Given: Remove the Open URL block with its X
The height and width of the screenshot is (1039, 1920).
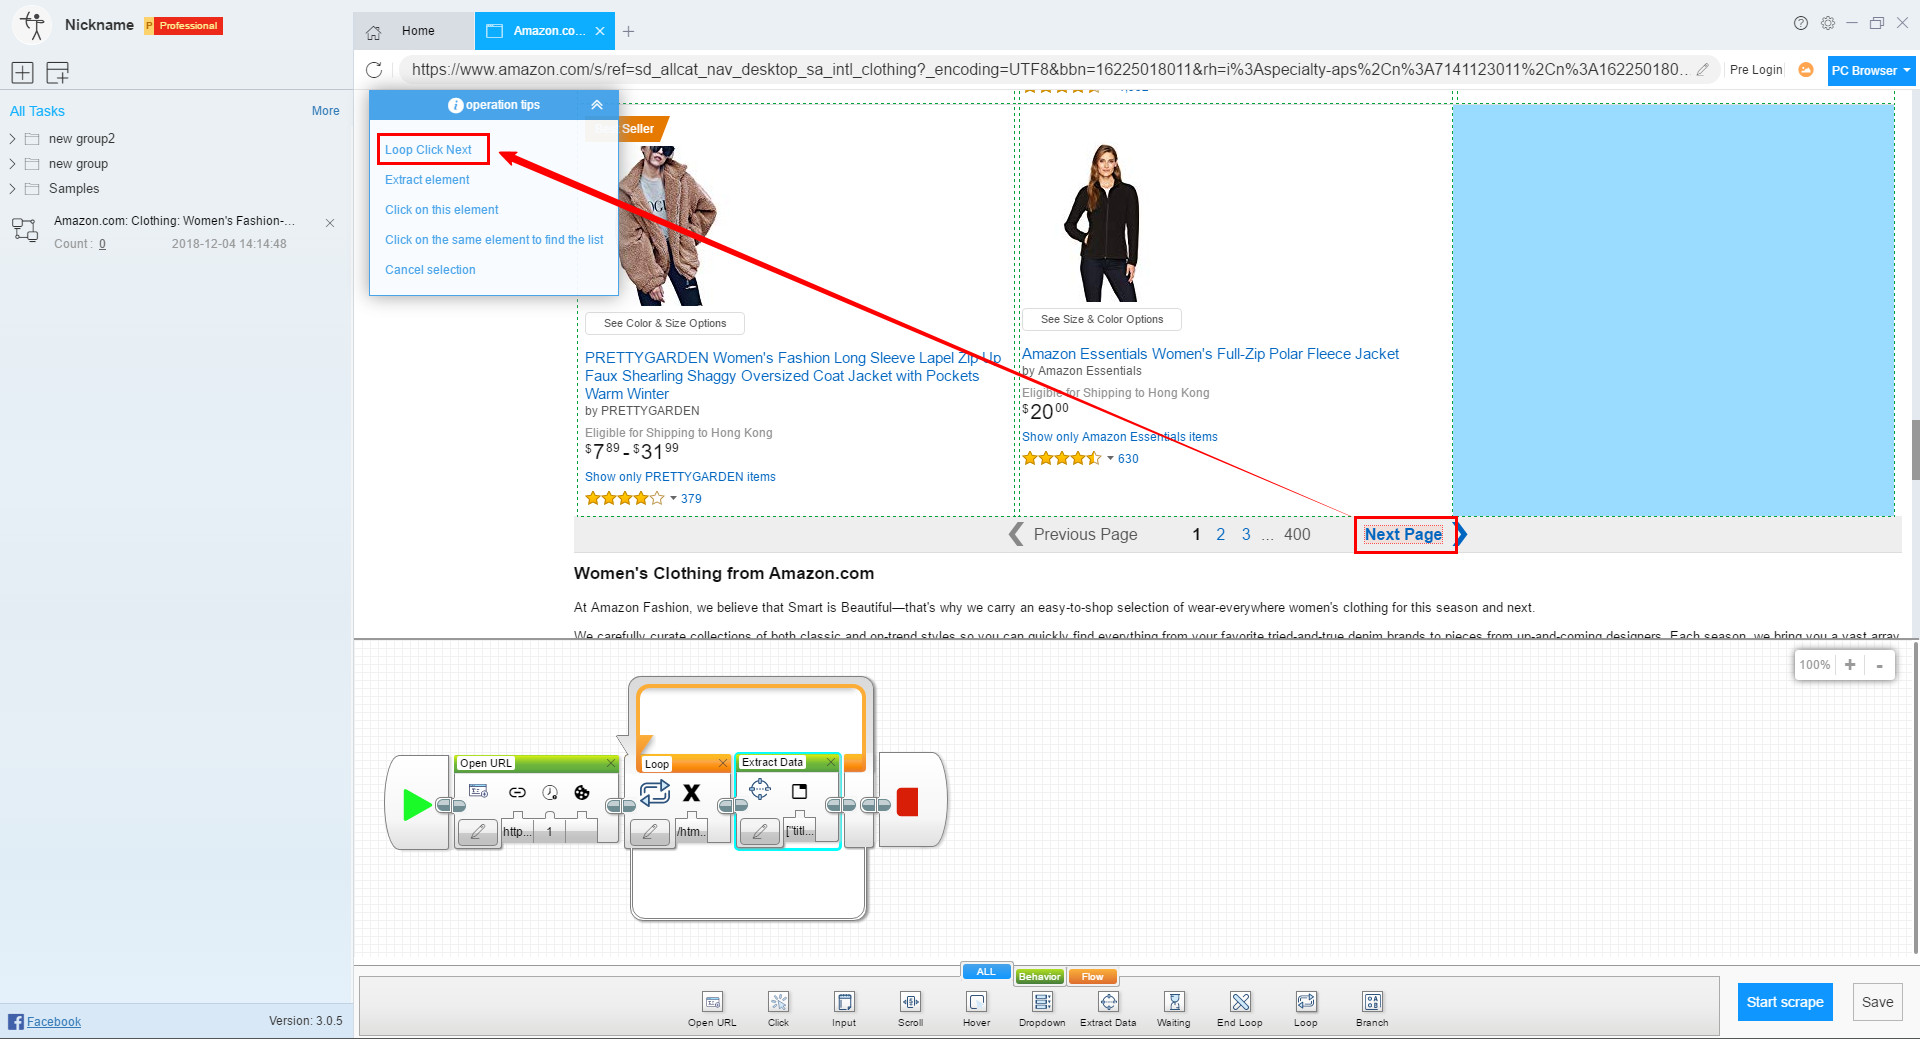Looking at the screenshot, I should [x=611, y=763].
